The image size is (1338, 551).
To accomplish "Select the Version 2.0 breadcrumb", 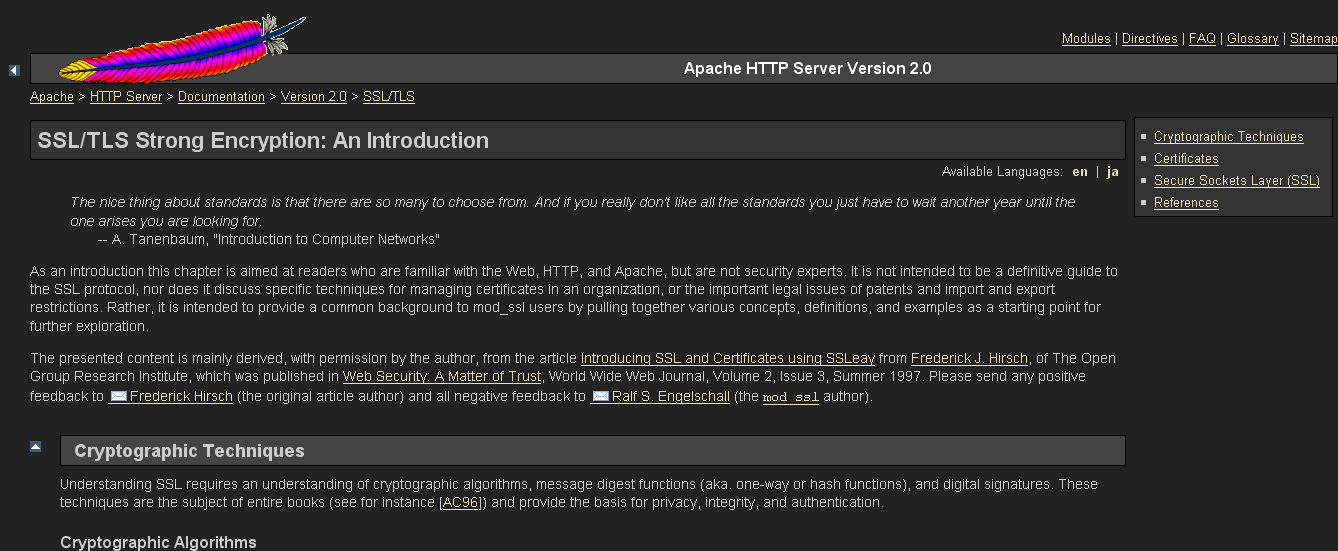I will pyautogui.click(x=313, y=97).
